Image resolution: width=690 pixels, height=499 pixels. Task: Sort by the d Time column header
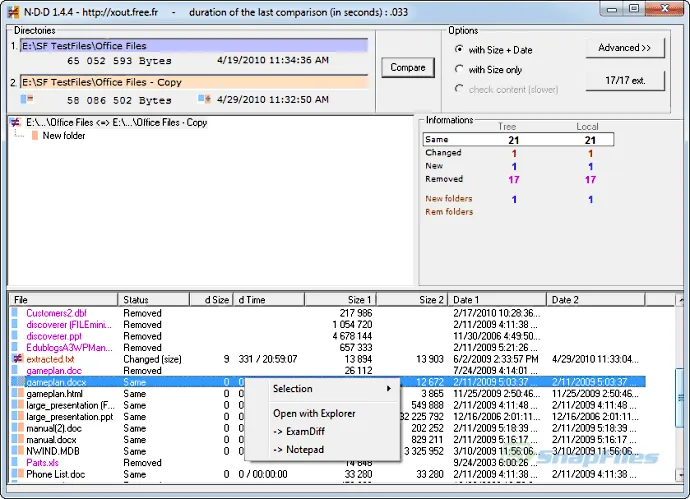point(268,300)
